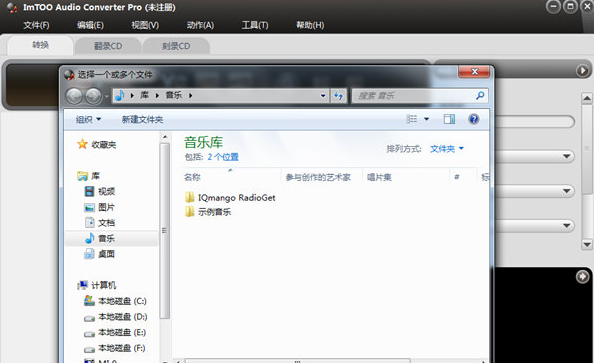Click round arrow button on ImTOO preview panel

[583, 277]
